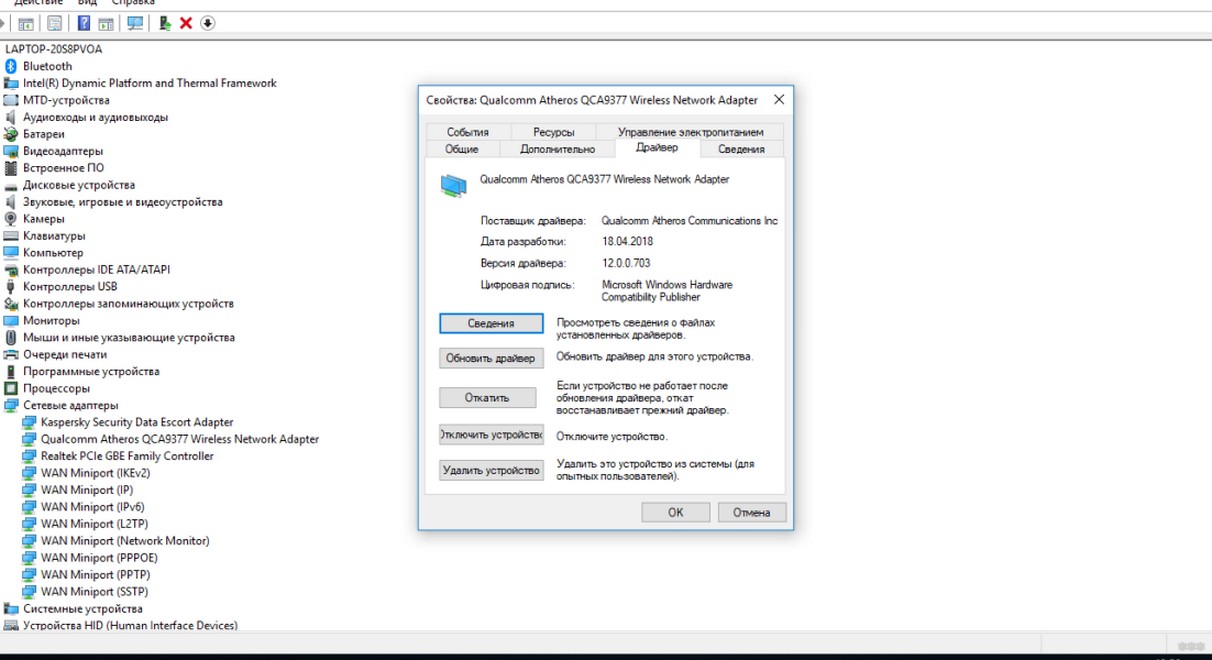This screenshot has height=660, width=1212.
Task: Click the scan for hardware changes monitor icon
Action: pos(135,23)
